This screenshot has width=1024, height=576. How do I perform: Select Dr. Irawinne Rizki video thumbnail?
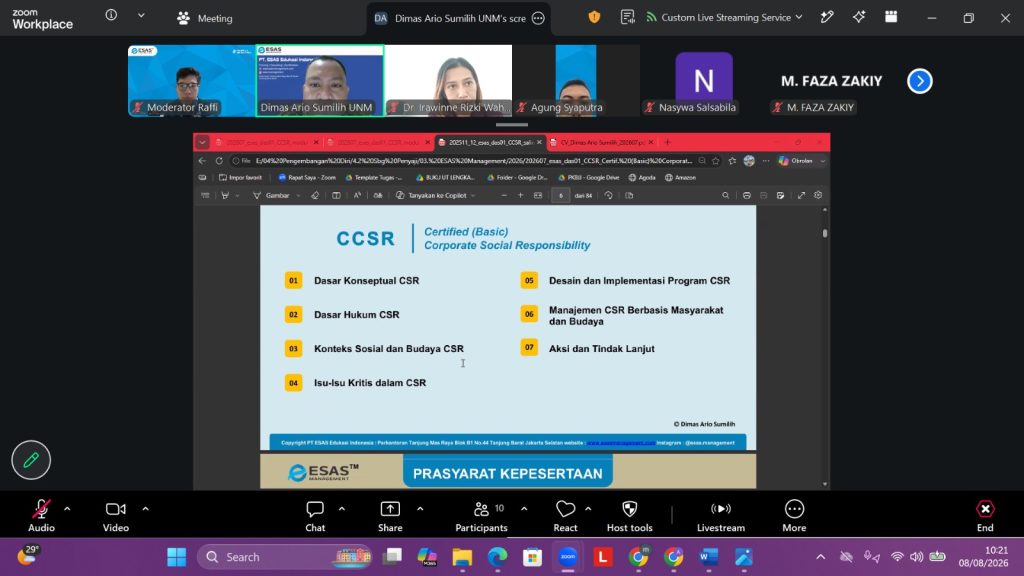448,81
